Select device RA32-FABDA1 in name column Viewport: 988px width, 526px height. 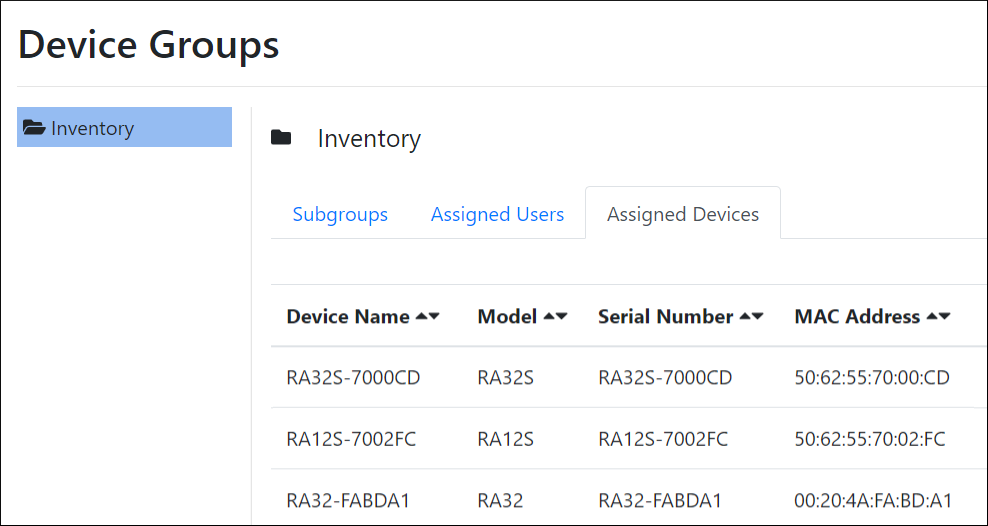pyautogui.click(x=348, y=499)
